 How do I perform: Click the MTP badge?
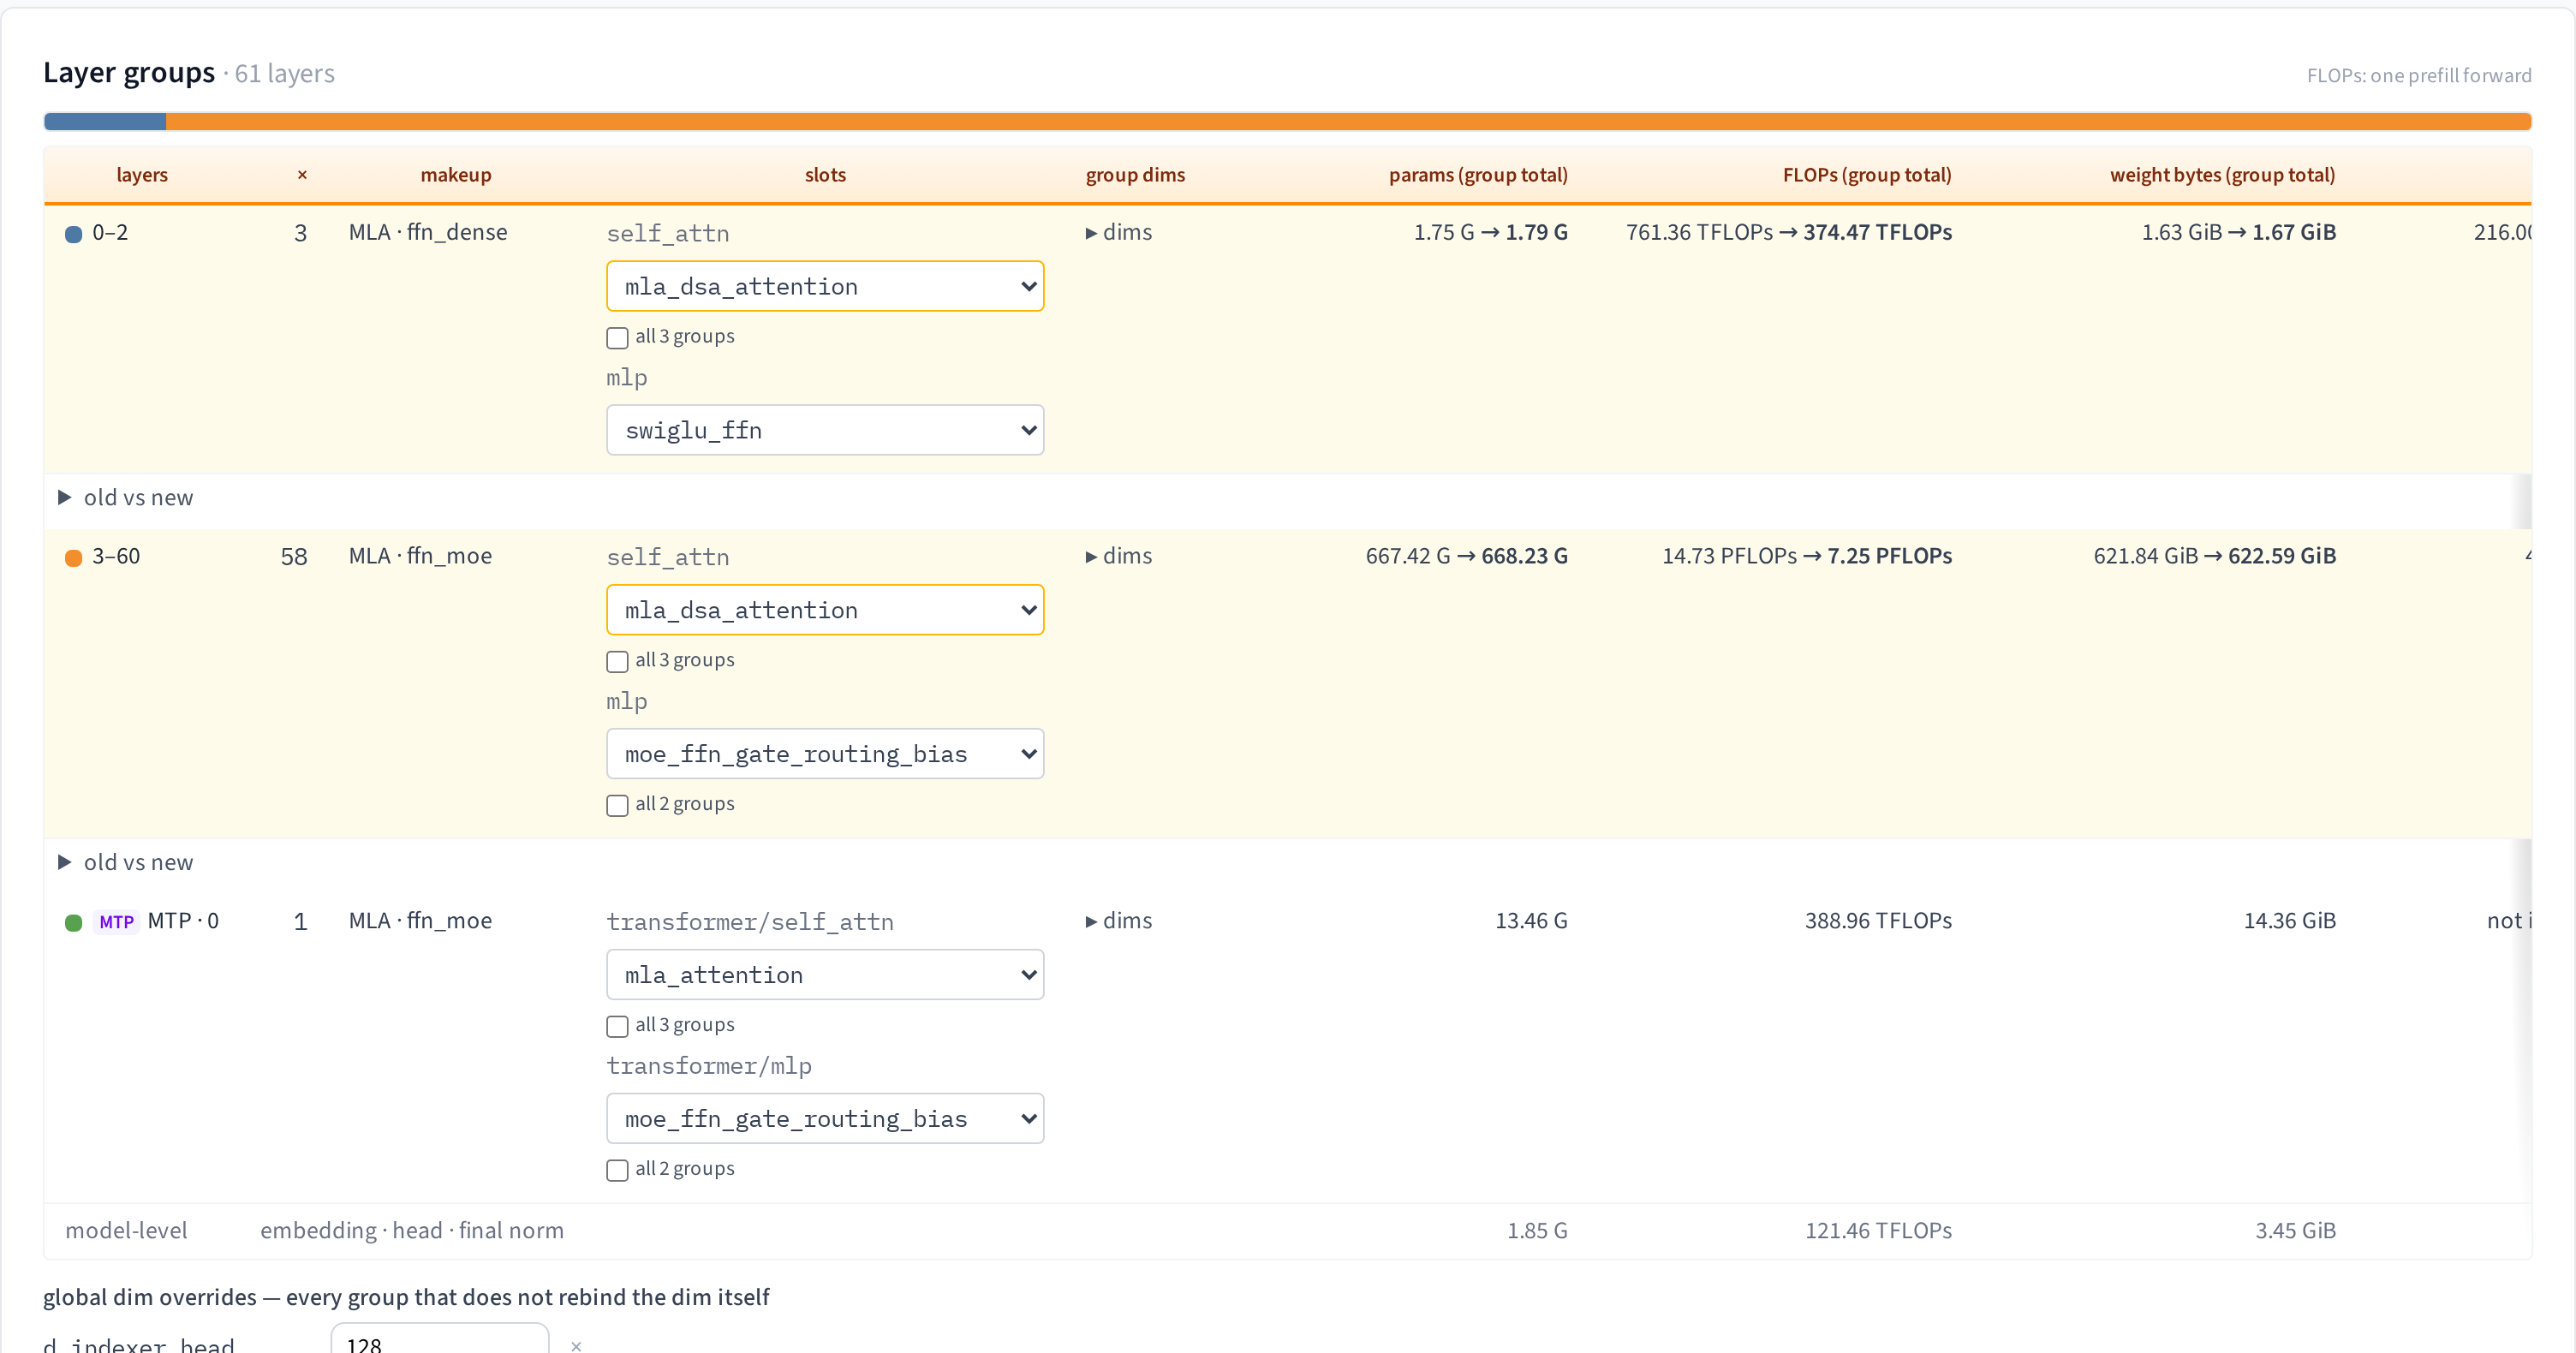(116, 923)
